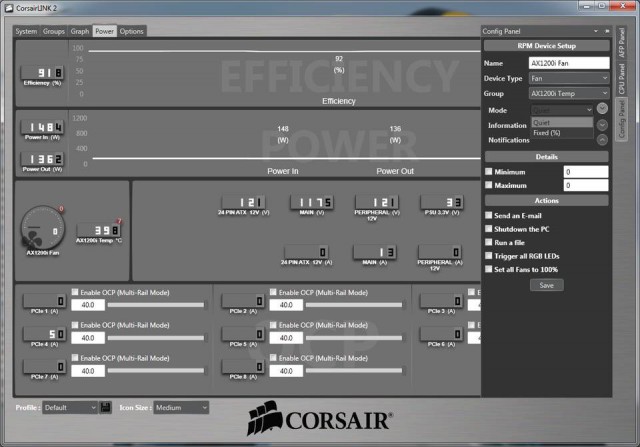Open the Mode dropdown
The image size is (640, 447).
562,110
